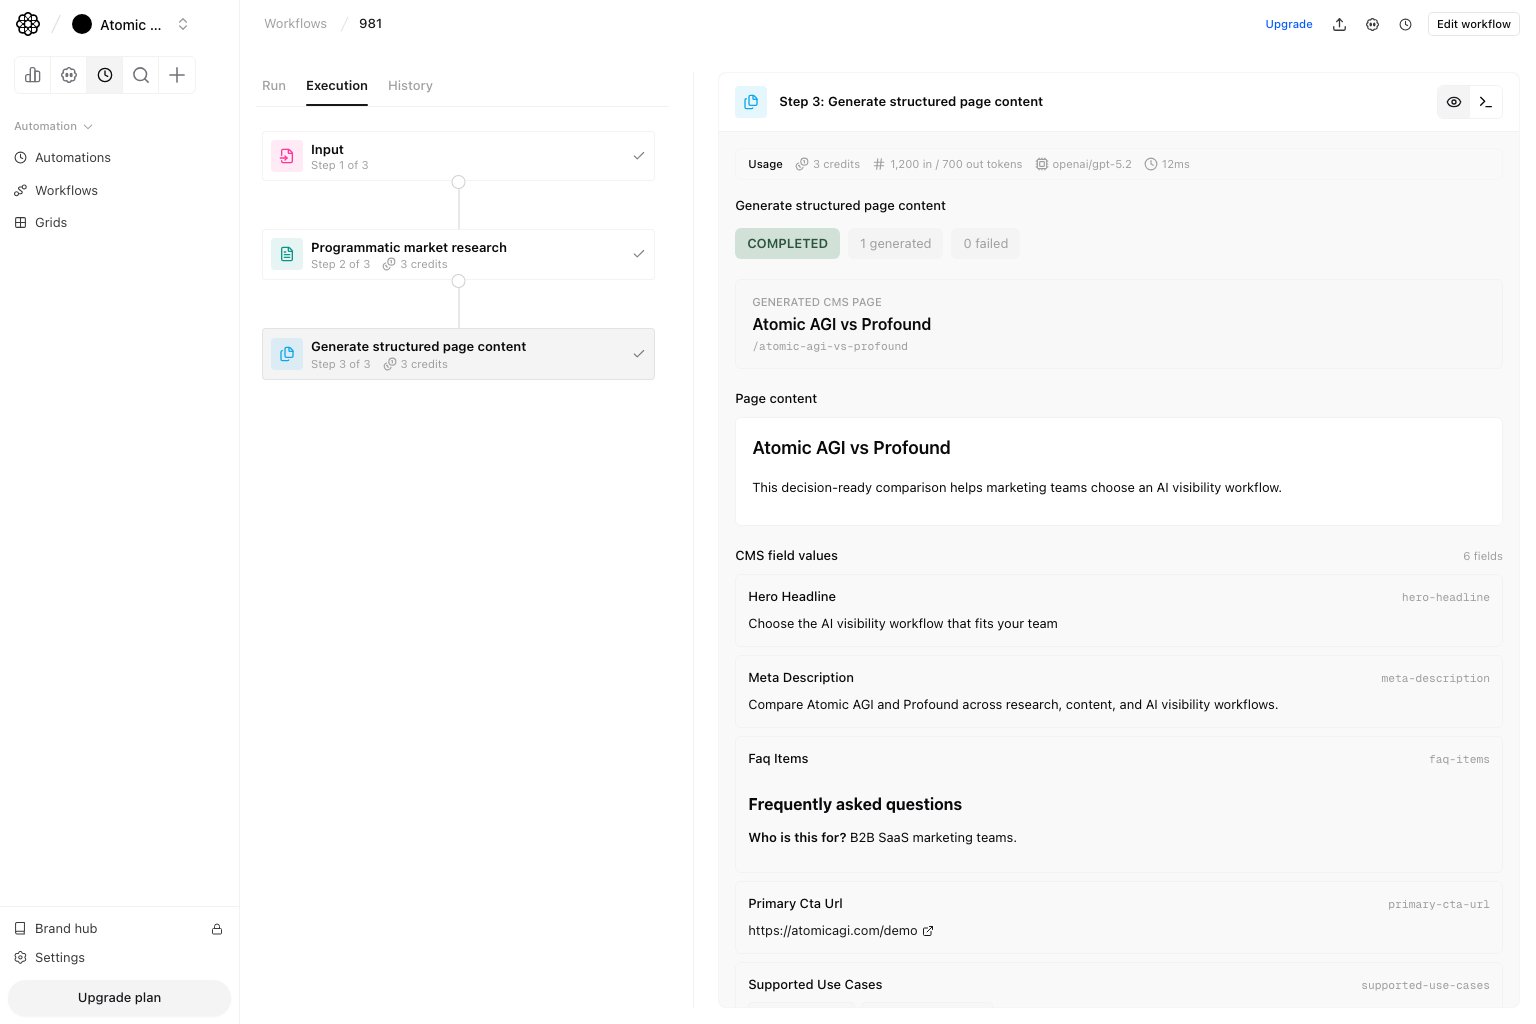Click Step 3 header page icon
Image resolution: width=1536 pixels, height=1024 pixels.
pyautogui.click(x=751, y=102)
